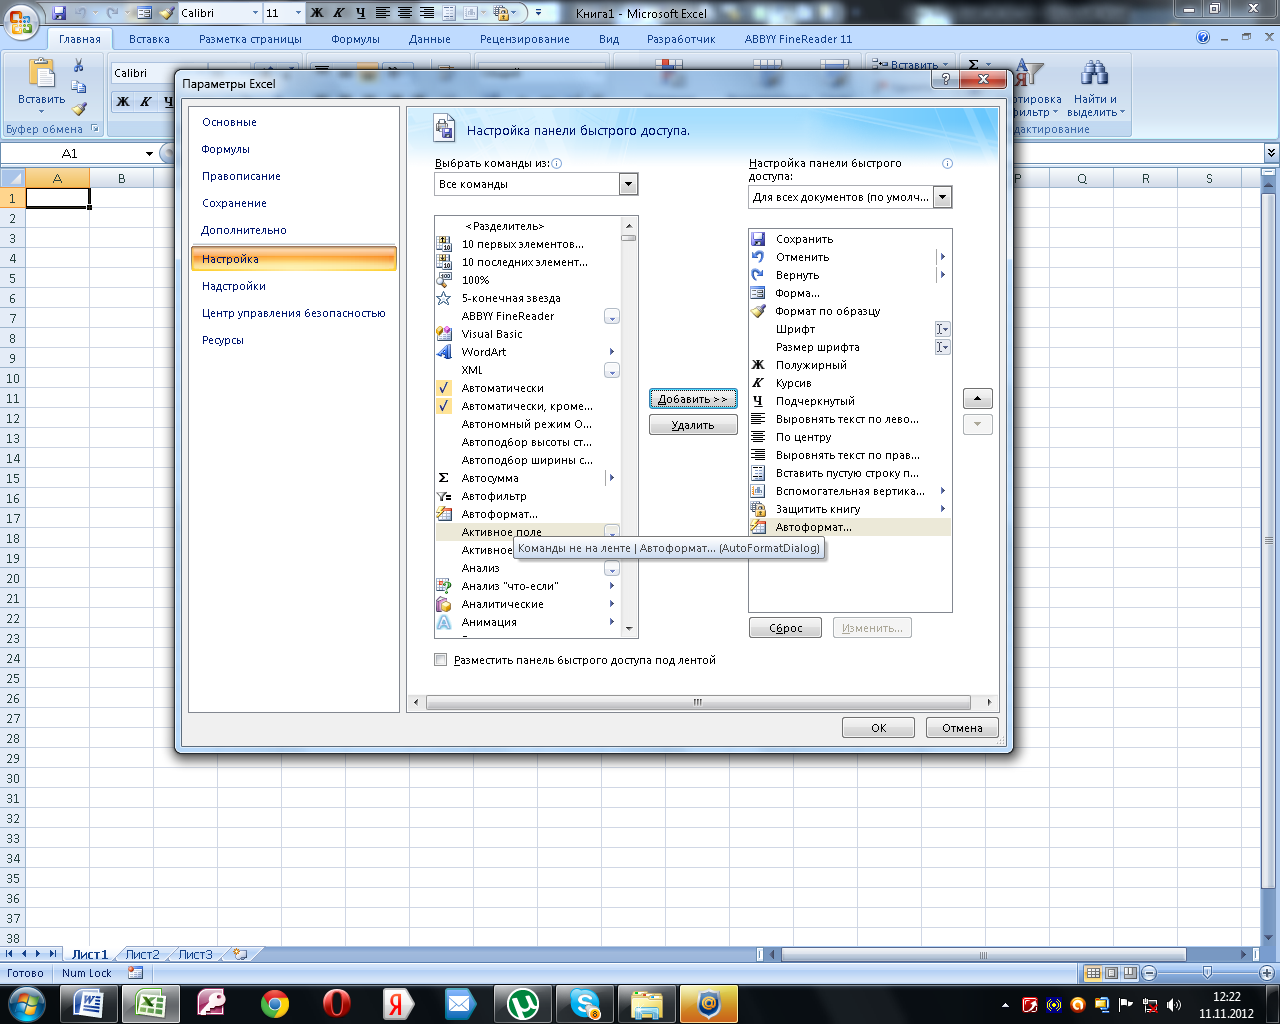Select the WordArt command icon
Image resolution: width=1280 pixels, height=1024 pixels.
click(x=444, y=352)
